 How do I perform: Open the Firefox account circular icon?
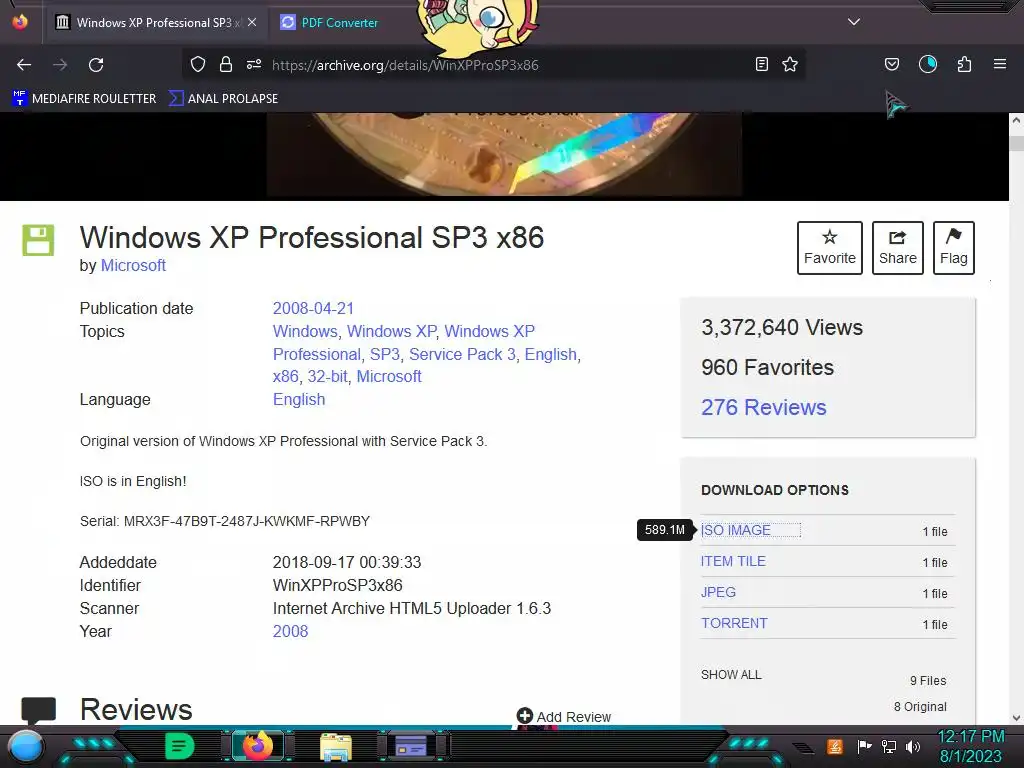pos(928,64)
